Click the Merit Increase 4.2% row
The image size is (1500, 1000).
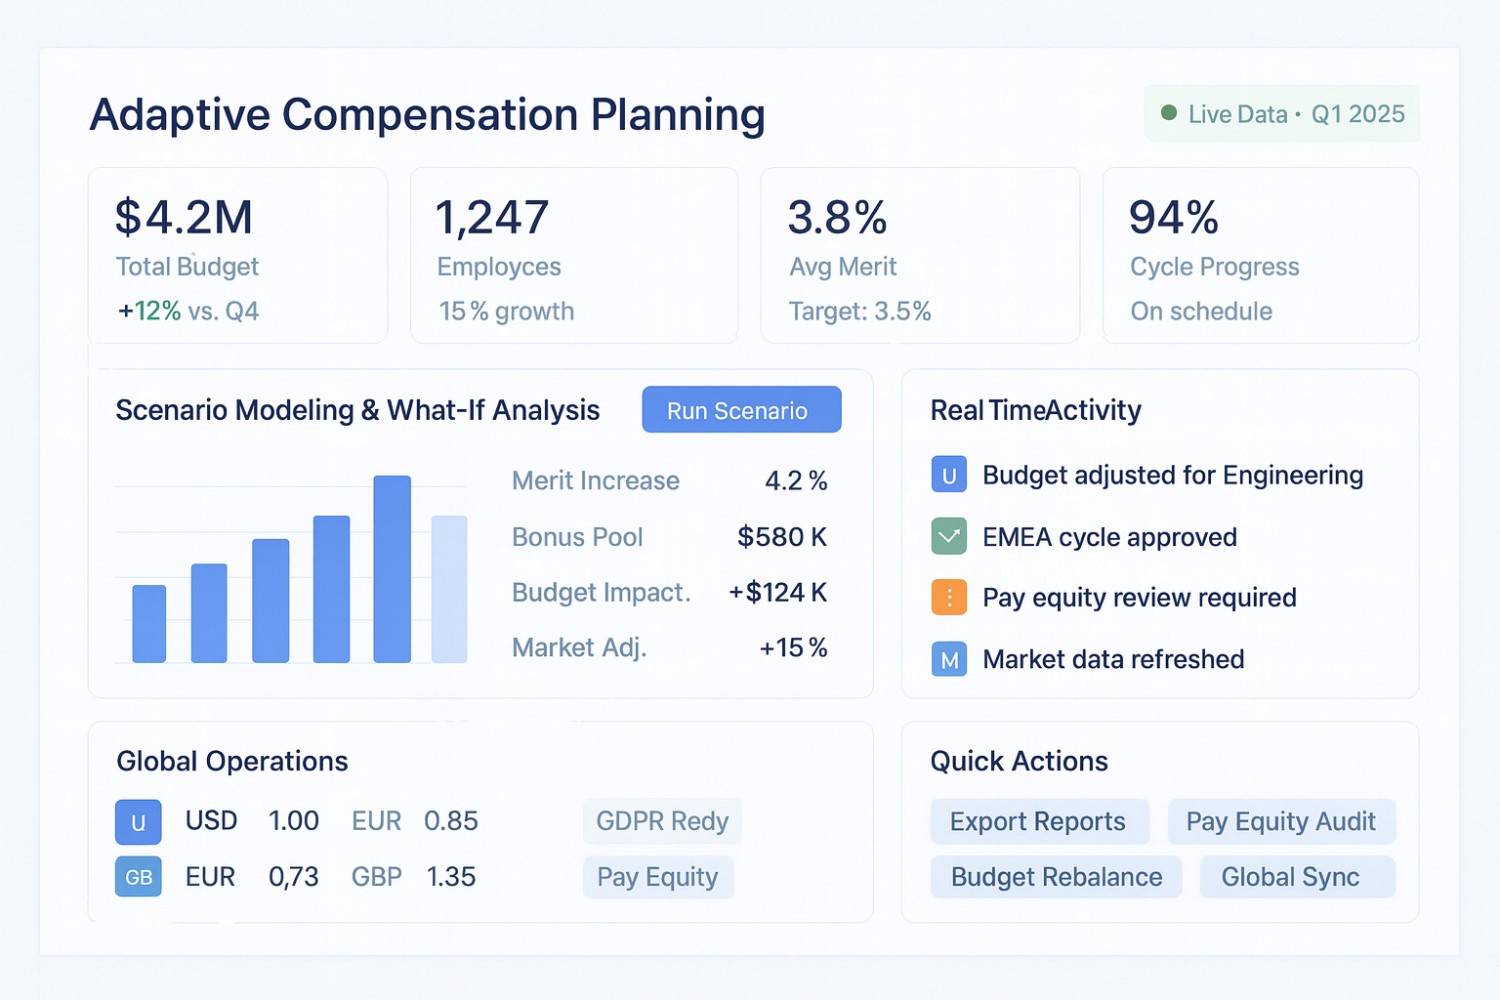tap(669, 481)
